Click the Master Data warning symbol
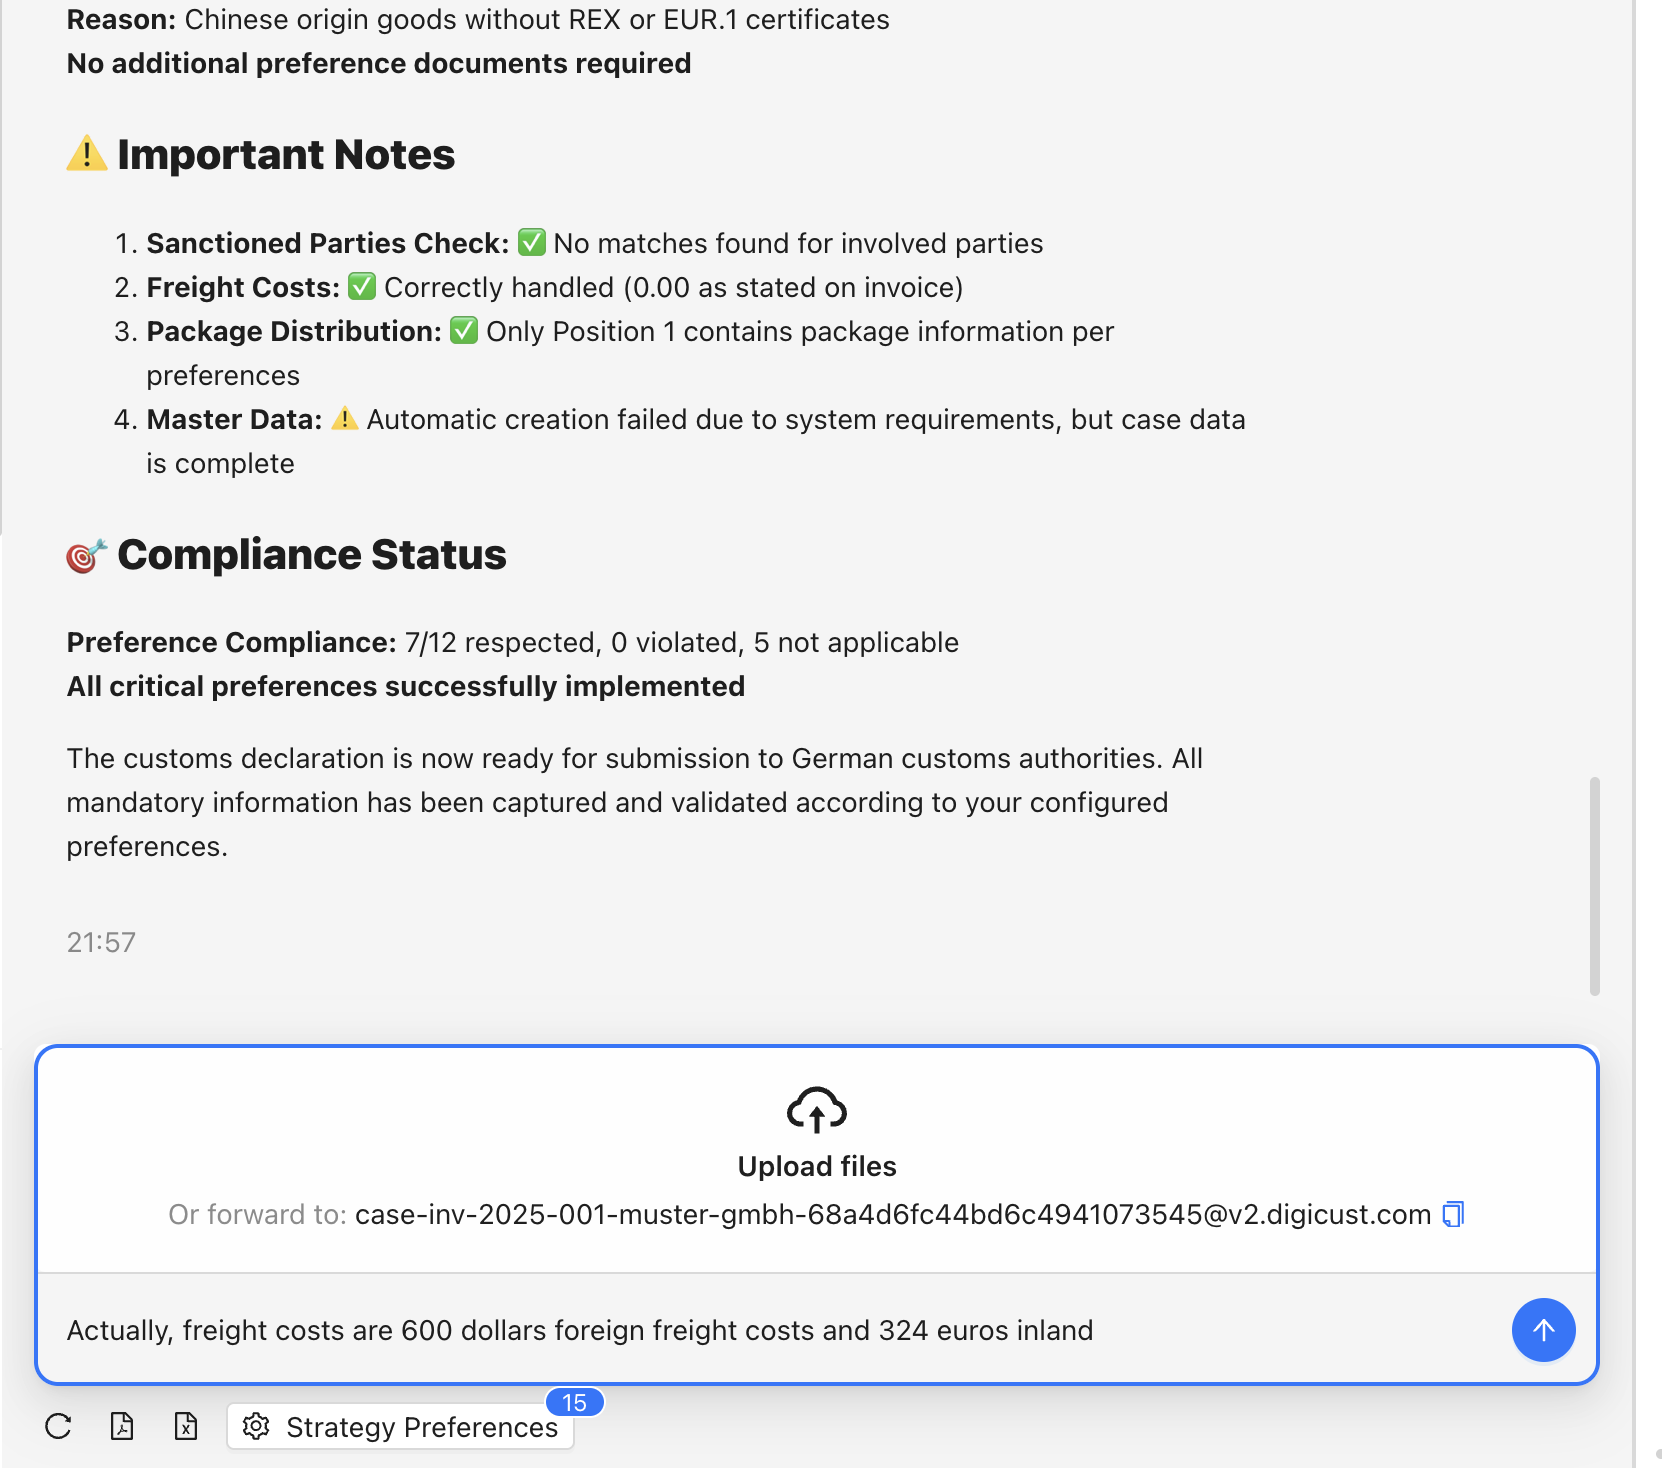The height and width of the screenshot is (1468, 1662). [x=345, y=419]
